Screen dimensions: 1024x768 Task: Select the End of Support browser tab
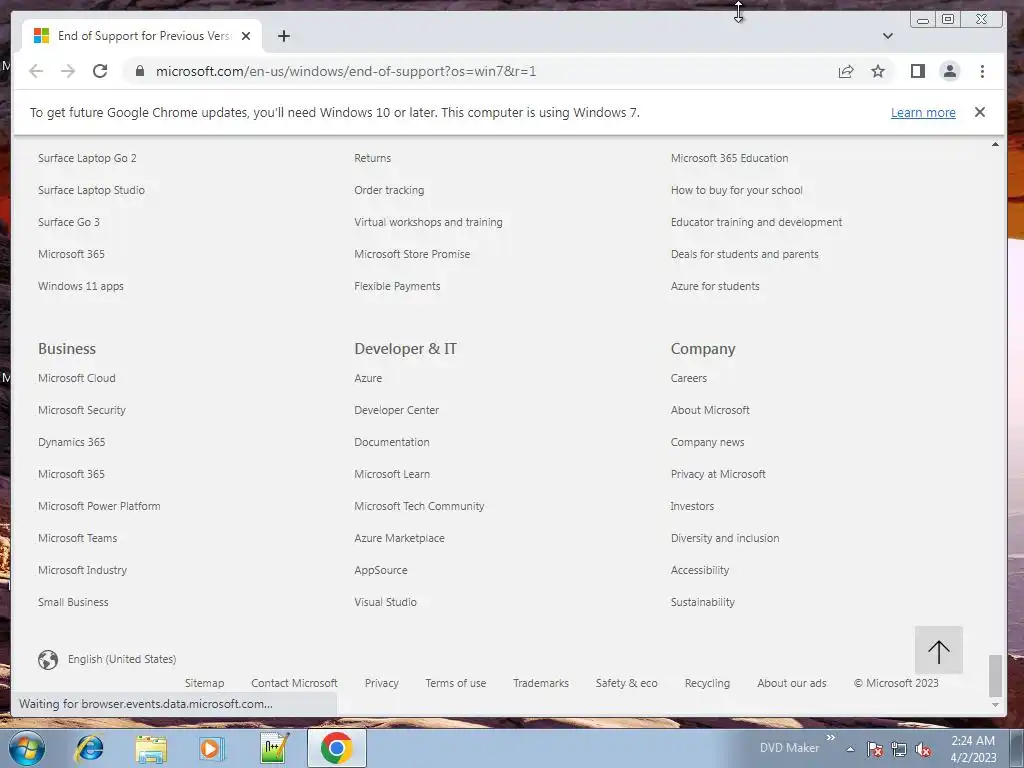pos(142,36)
